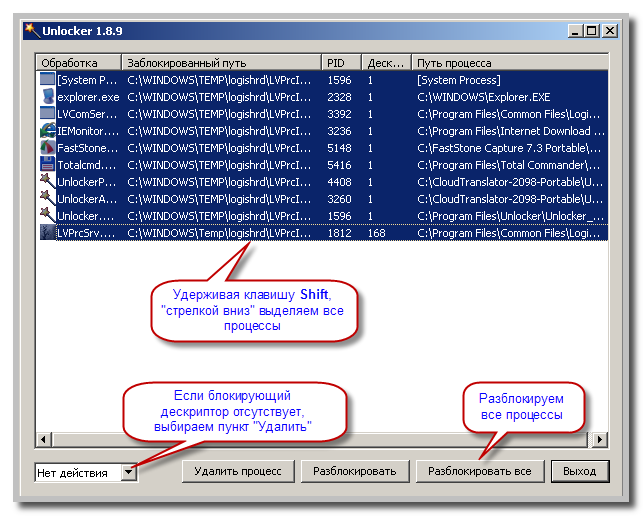Click the 'Разблокировать' button
The height and width of the screenshot is (516, 643).
pos(354,471)
